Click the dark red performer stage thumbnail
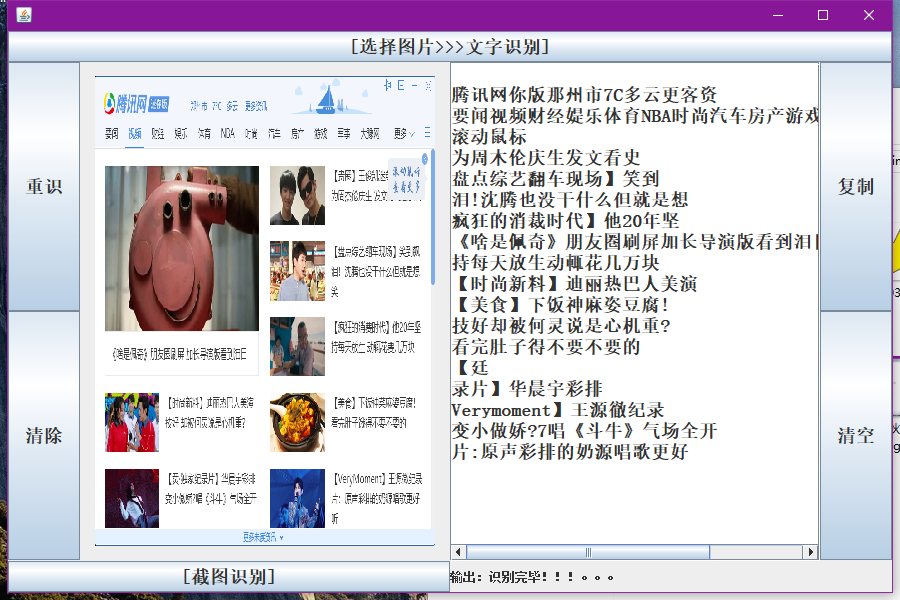 pyautogui.click(x=132, y=498)
